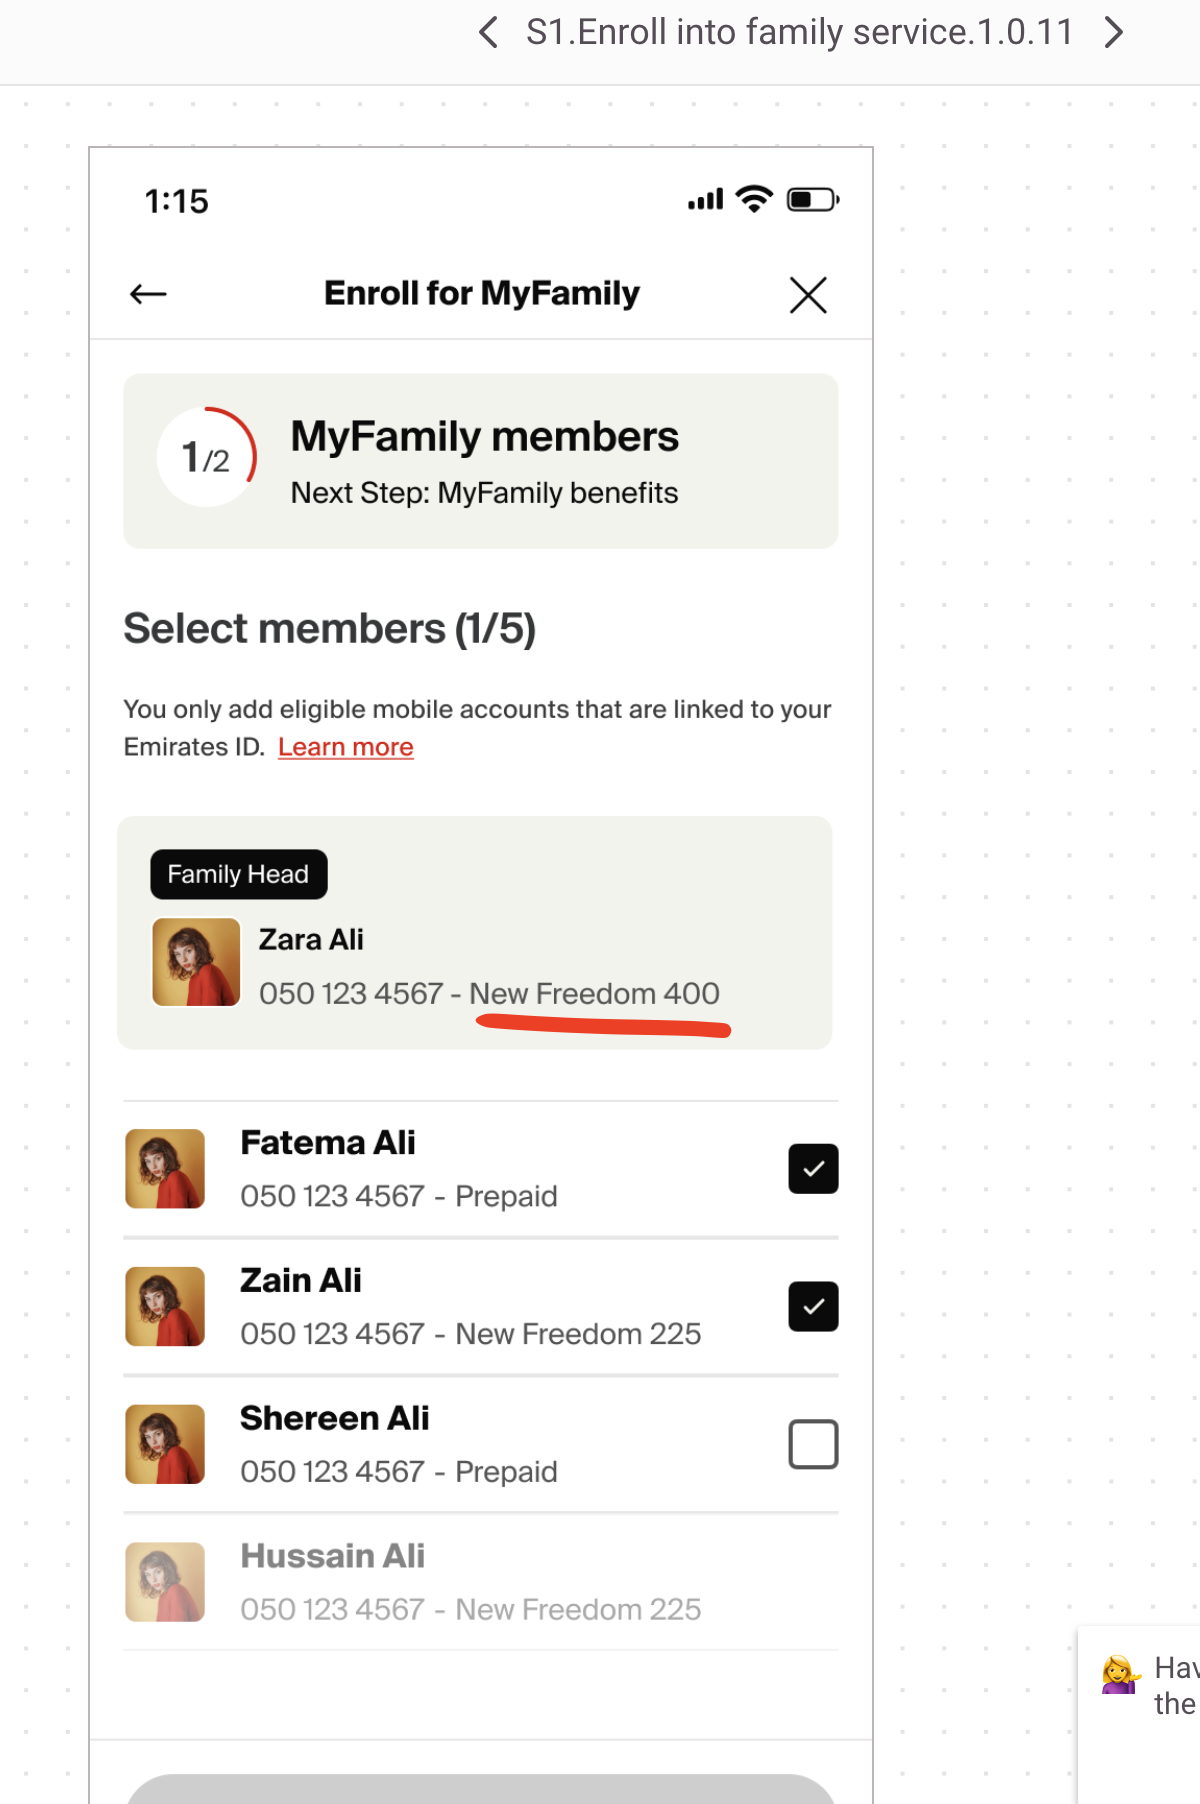This screenshot has width=1200, height=1804.
Task: Uncheck Zain Ali's checkbox
Action: (813, 1307)
